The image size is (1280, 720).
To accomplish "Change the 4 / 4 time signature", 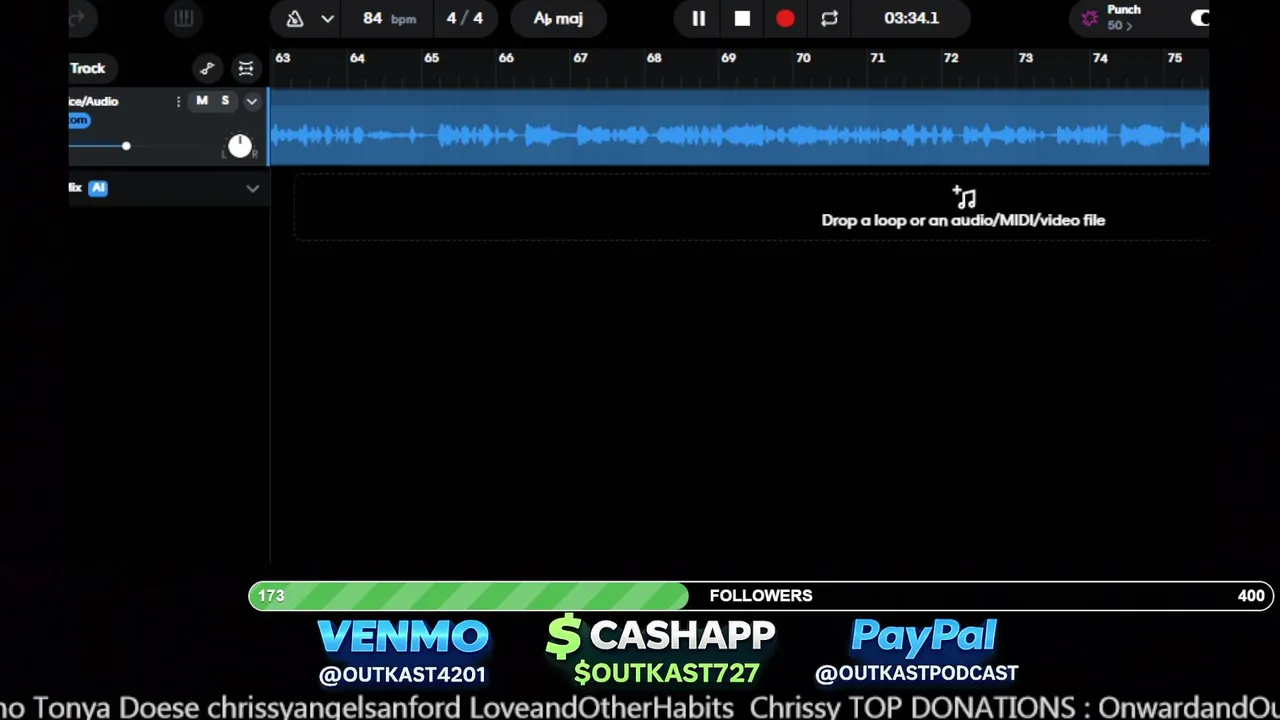I will click(x=465, y=18).
